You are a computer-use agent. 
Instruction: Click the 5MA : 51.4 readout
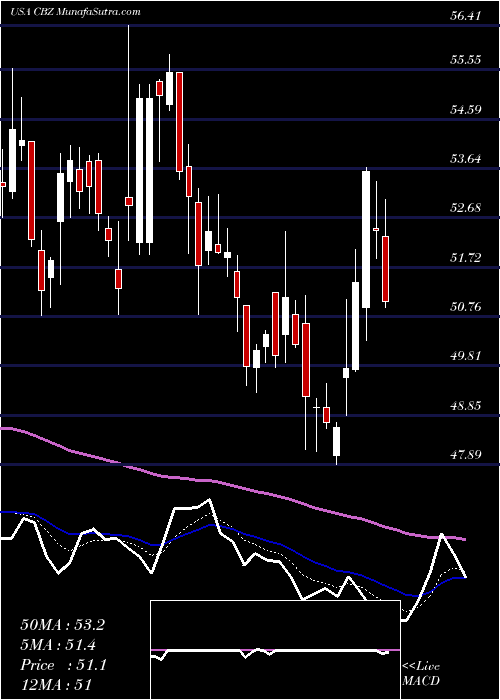tap(58, 645)
